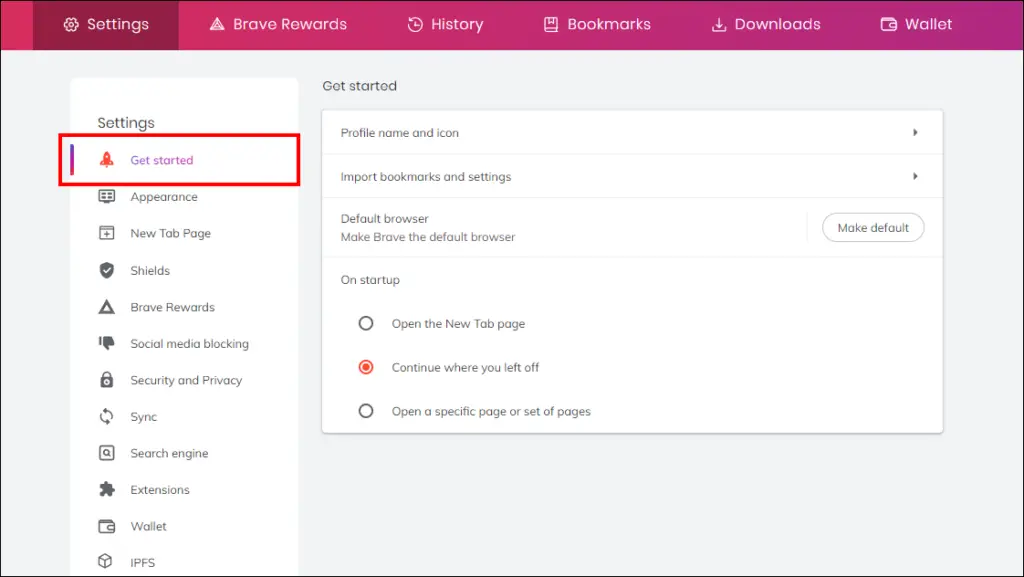Viewport: 1024px width, 577px height.
Task: Go to the Bookmarks tab
Action: click(x=598, y=25)
